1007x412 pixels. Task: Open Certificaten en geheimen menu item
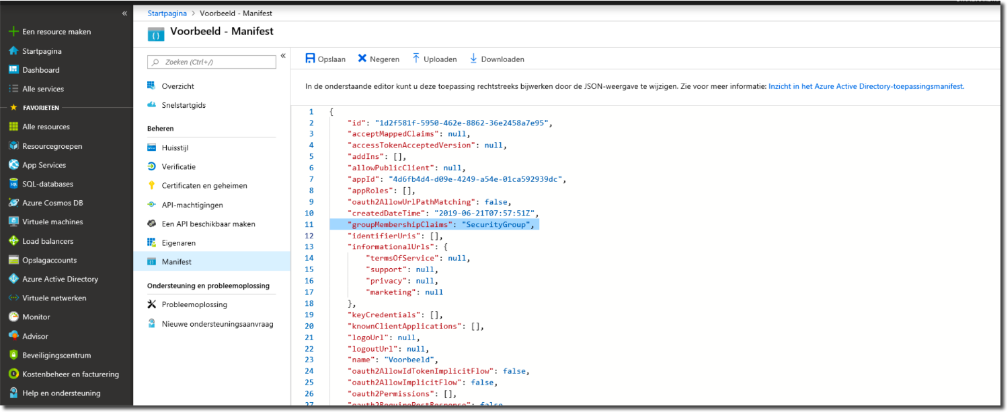[x=204, y=185]
